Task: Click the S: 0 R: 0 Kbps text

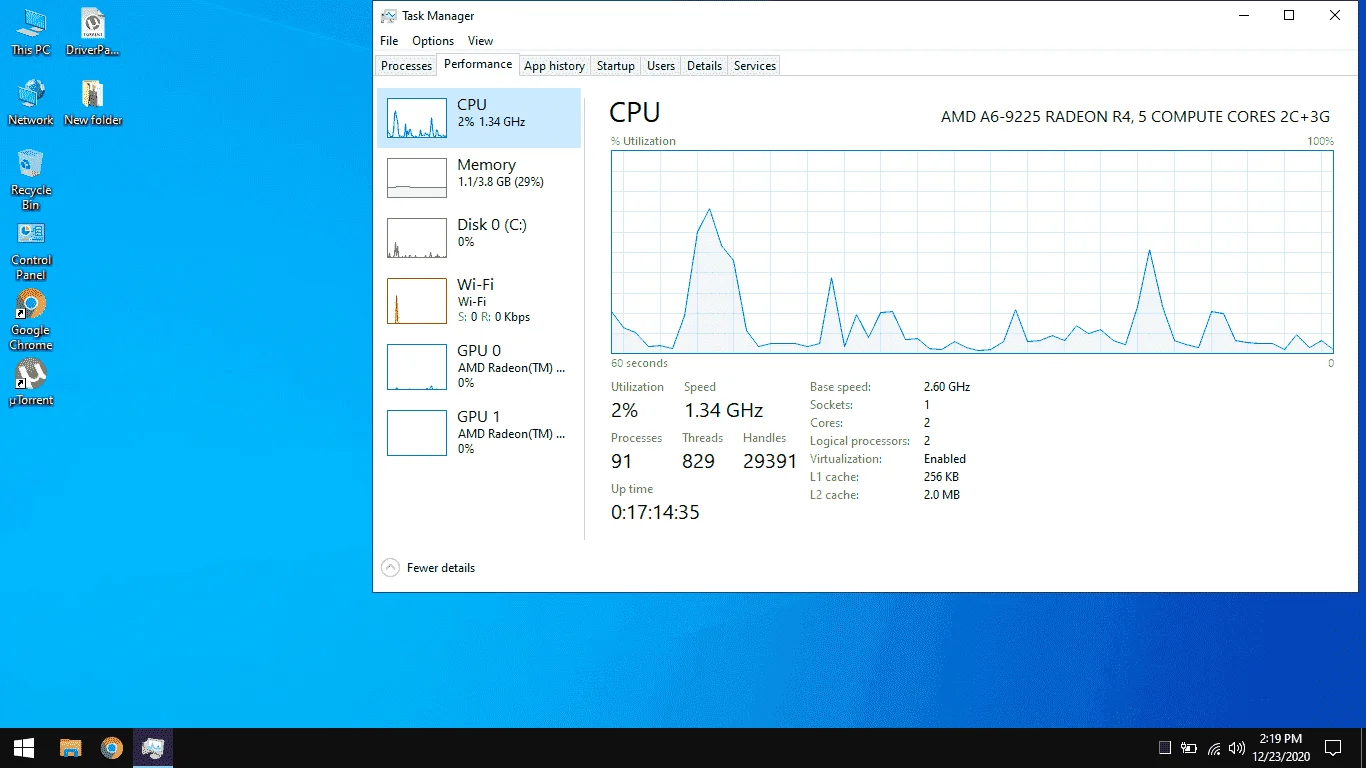Action: tap(494, 317)
